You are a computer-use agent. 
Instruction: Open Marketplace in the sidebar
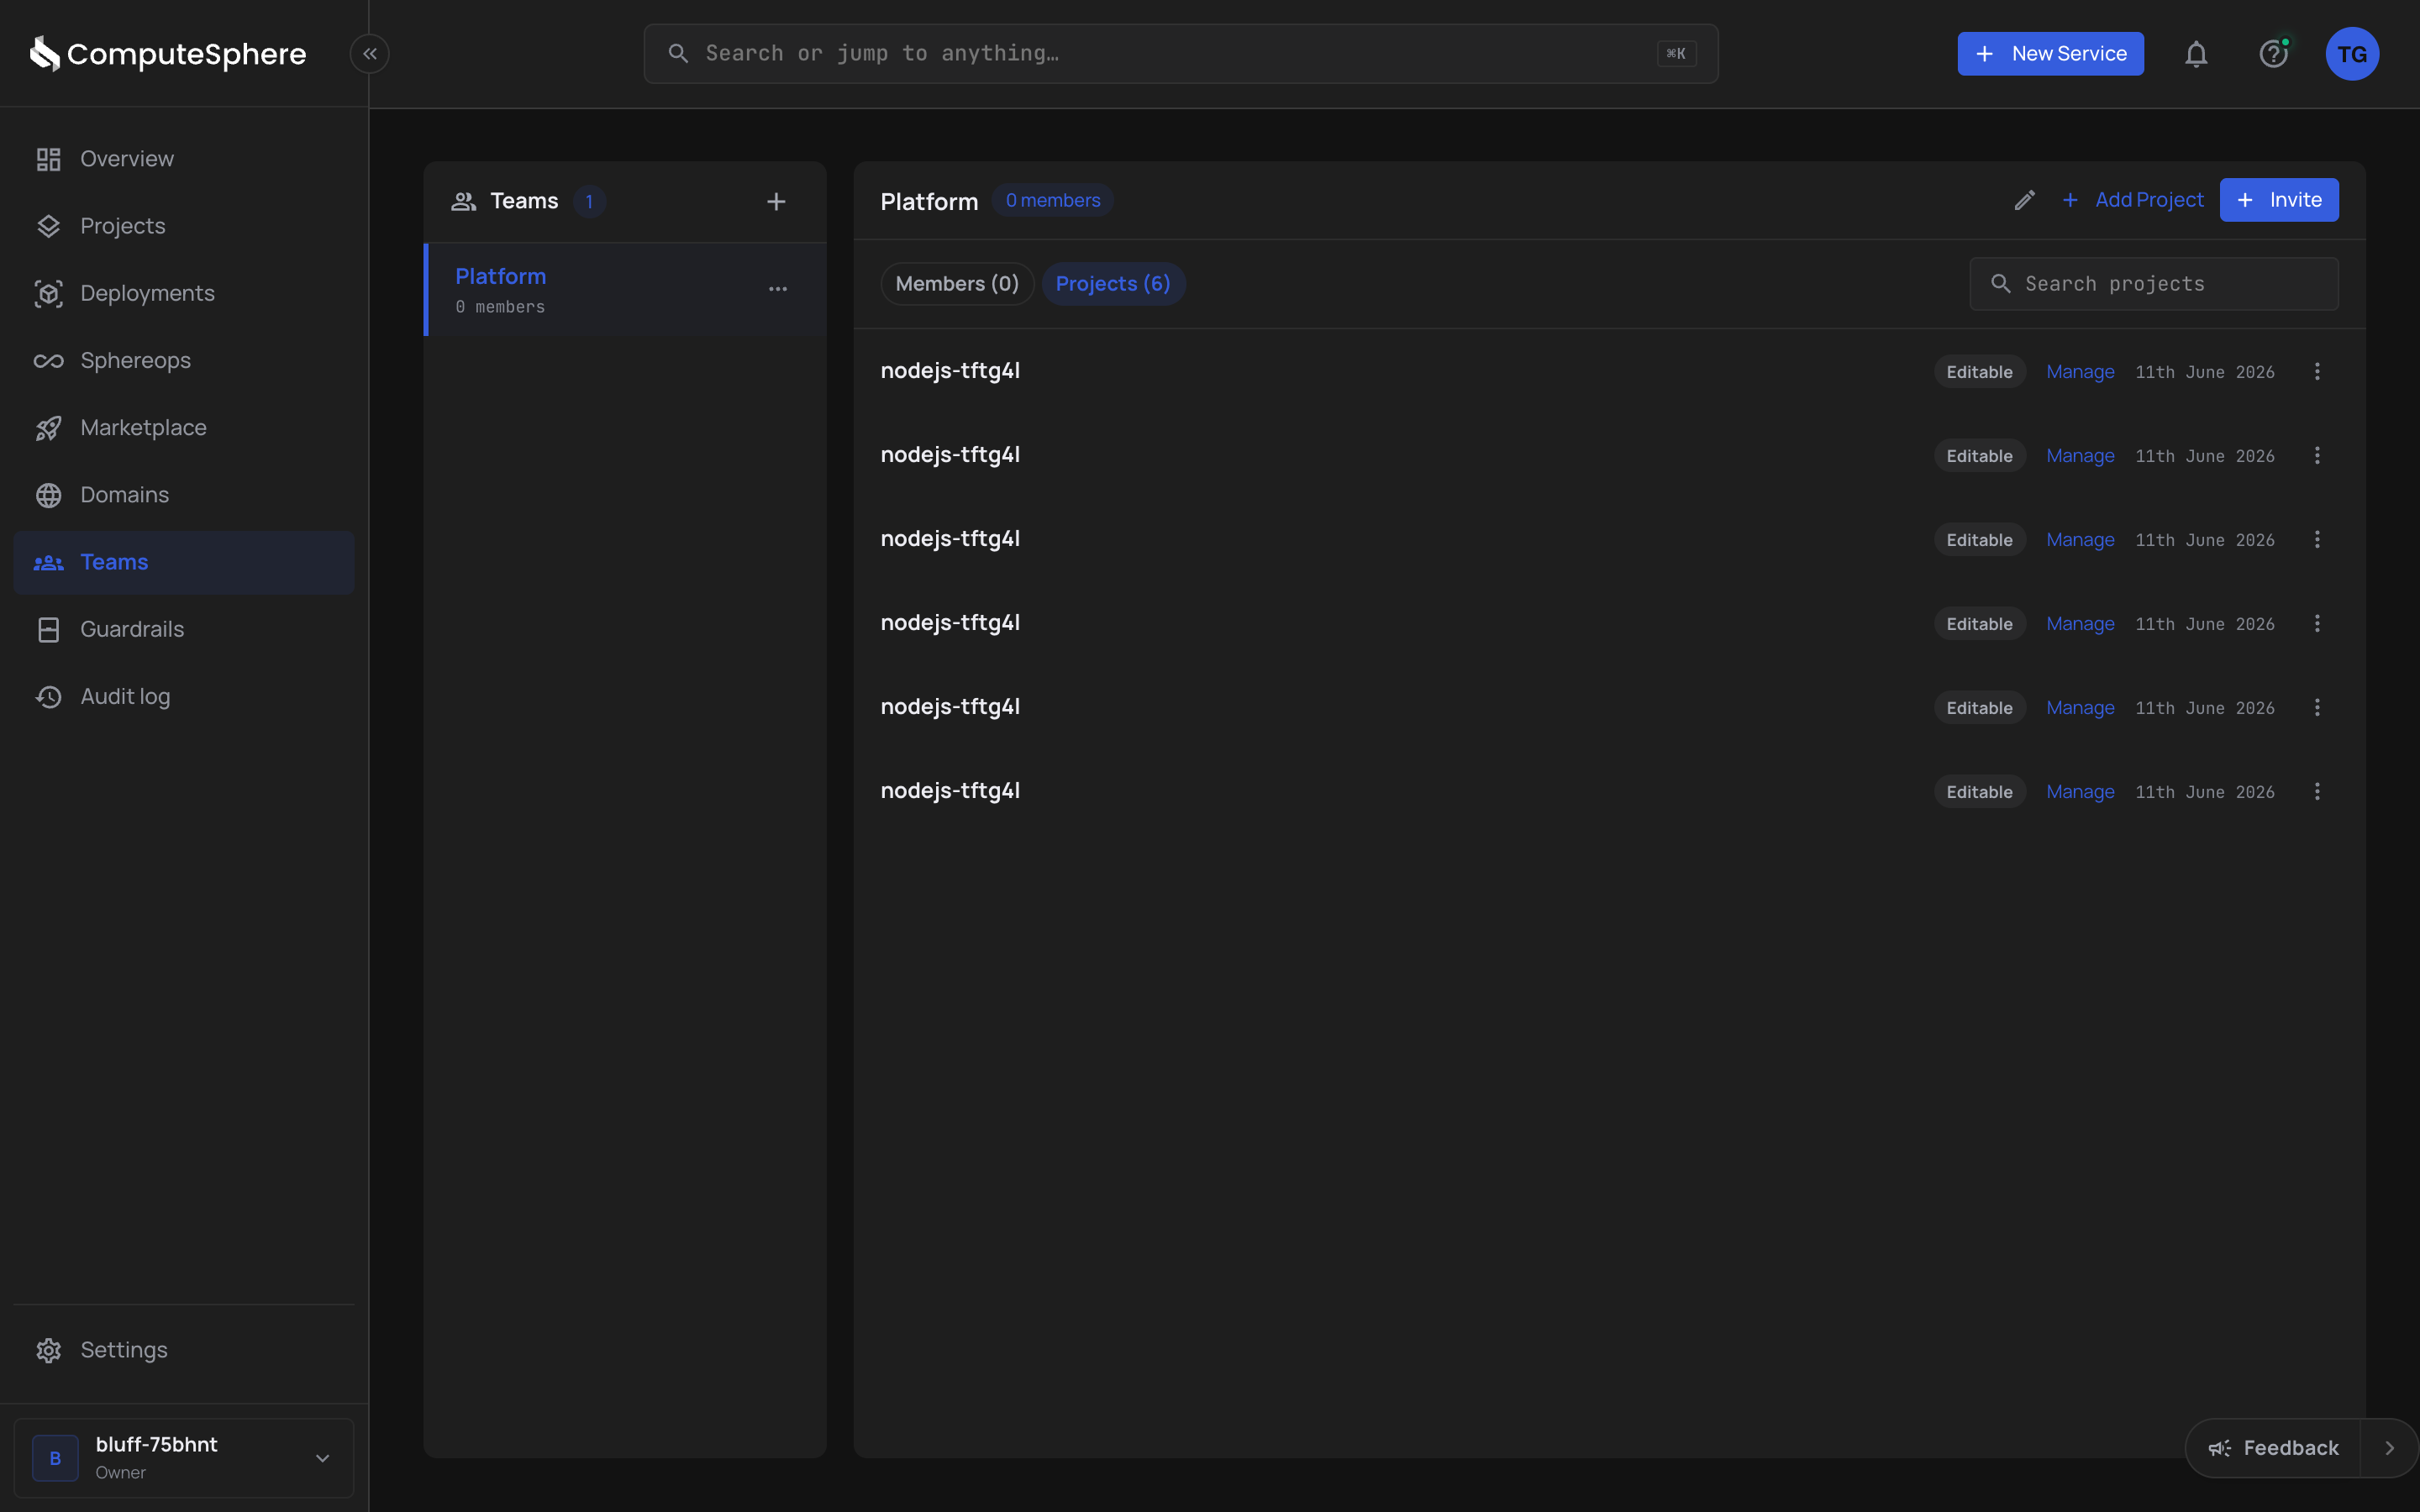(184, 428)
